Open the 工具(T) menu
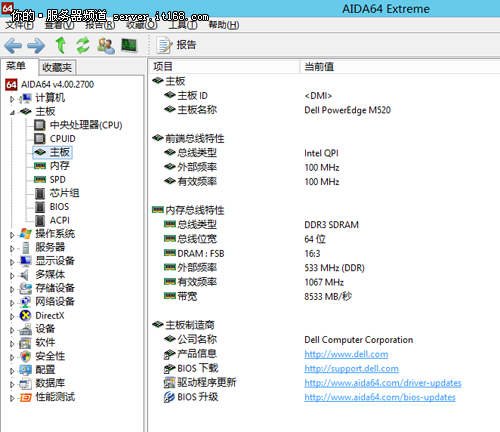 [x=183, y=25]
